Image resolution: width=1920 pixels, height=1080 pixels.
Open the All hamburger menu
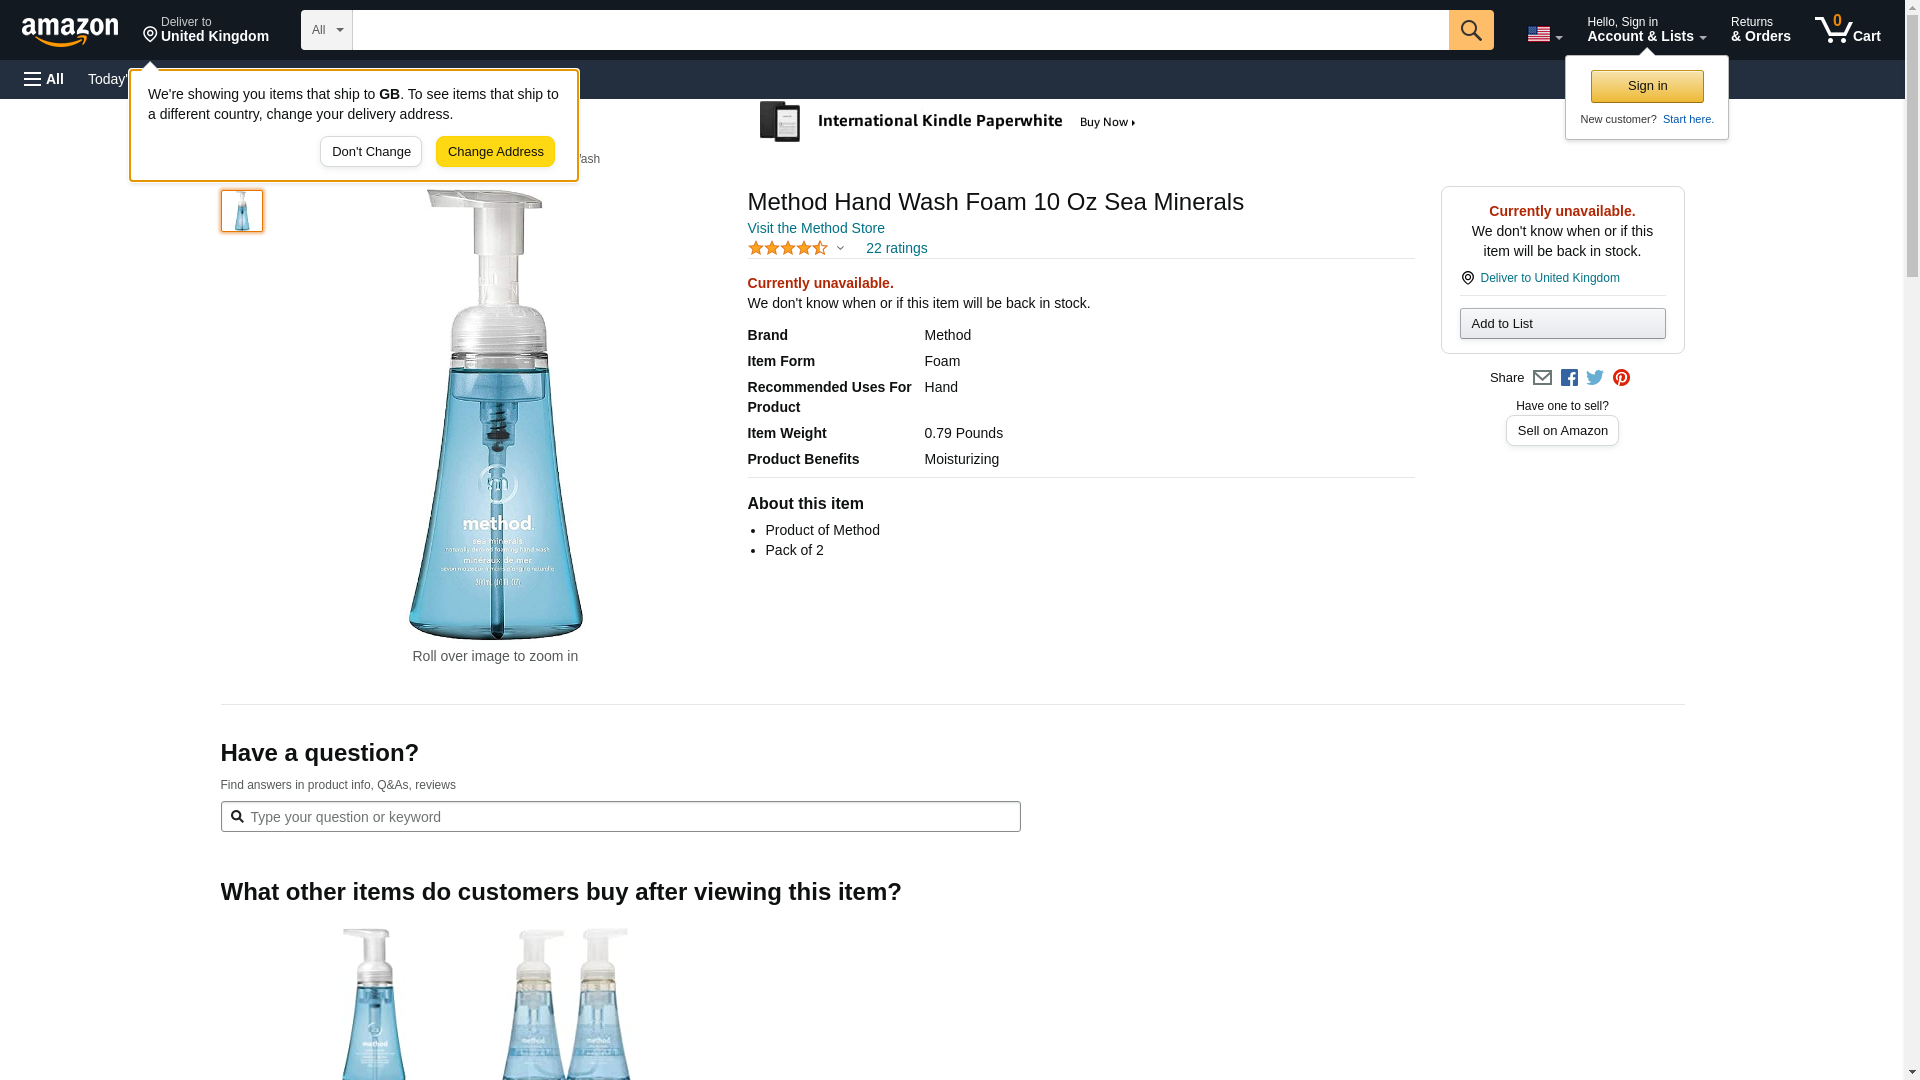44,79
